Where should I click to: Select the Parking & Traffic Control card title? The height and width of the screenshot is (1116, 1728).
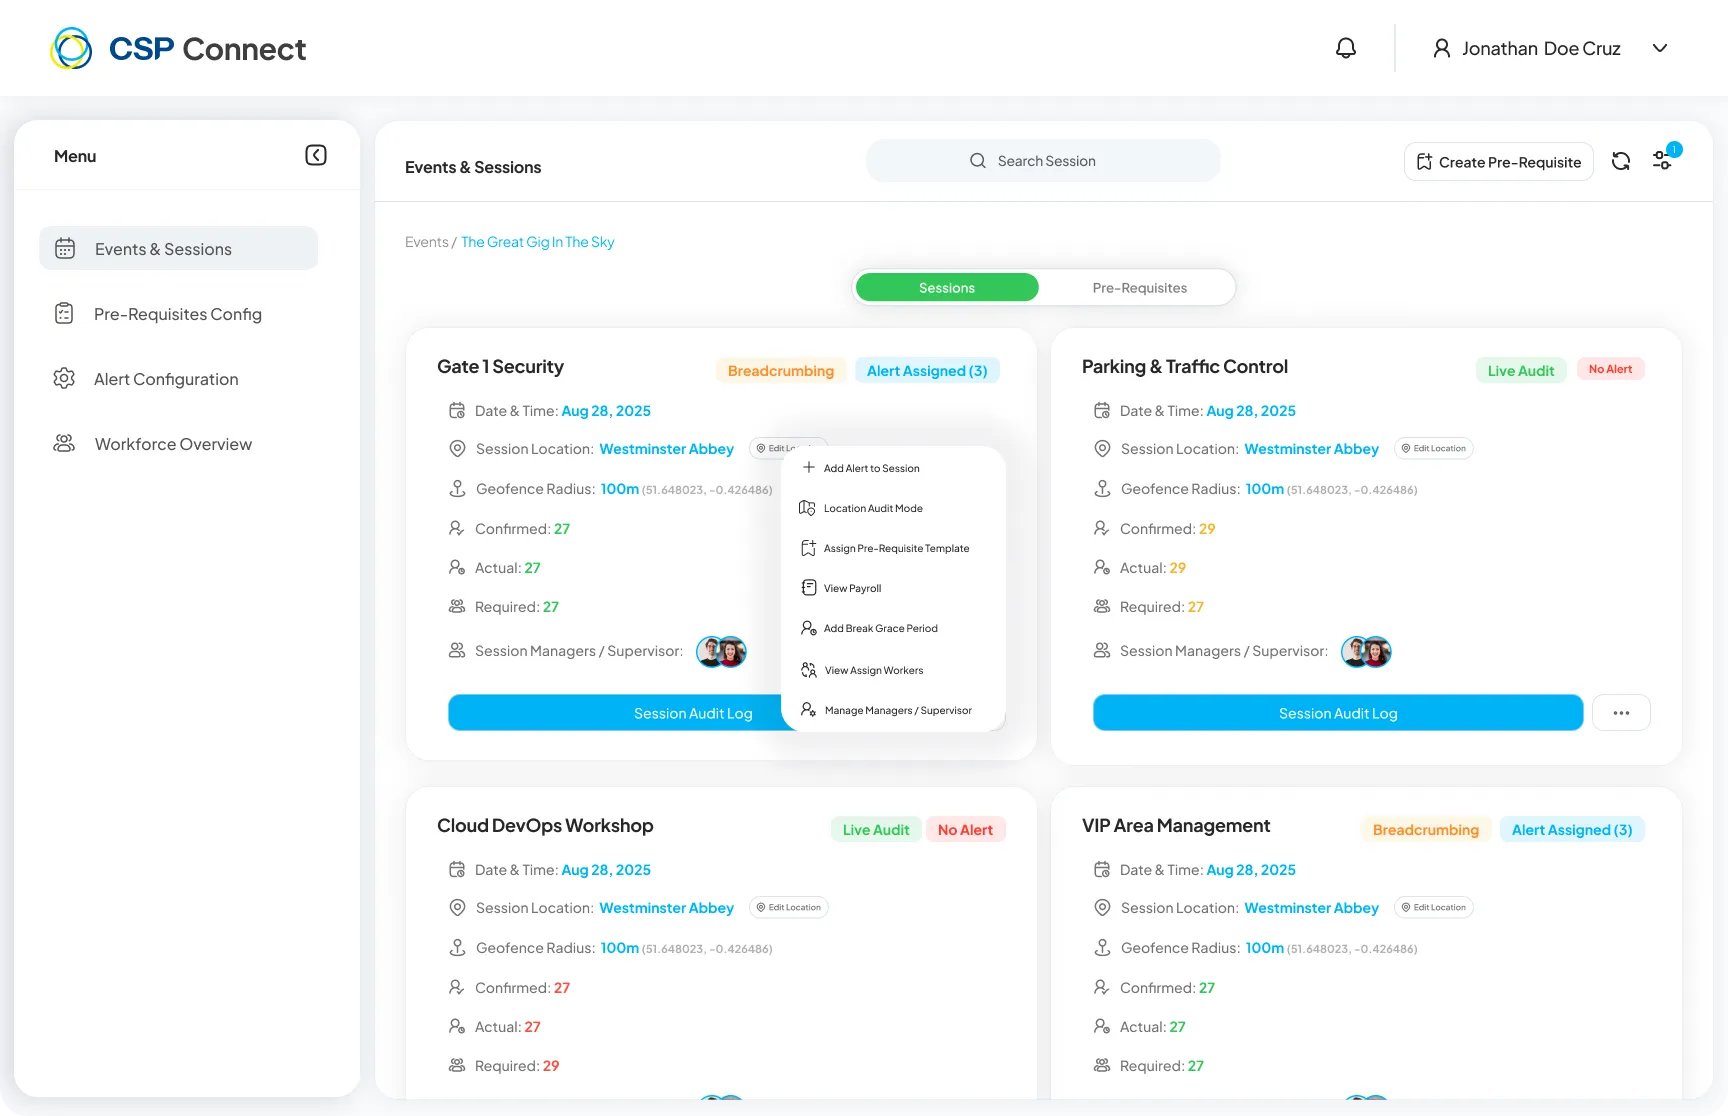(x=1185, y=367)
